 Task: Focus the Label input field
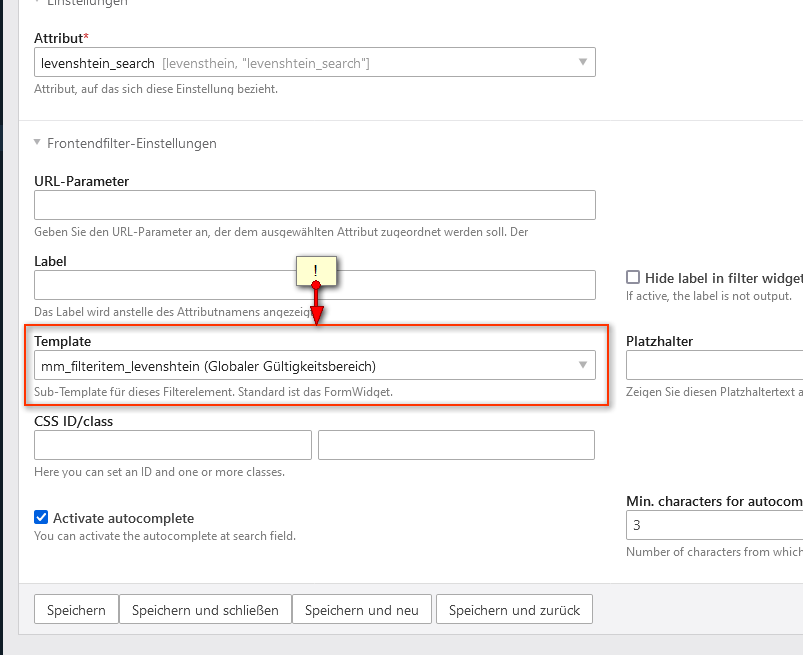[314, 285]
